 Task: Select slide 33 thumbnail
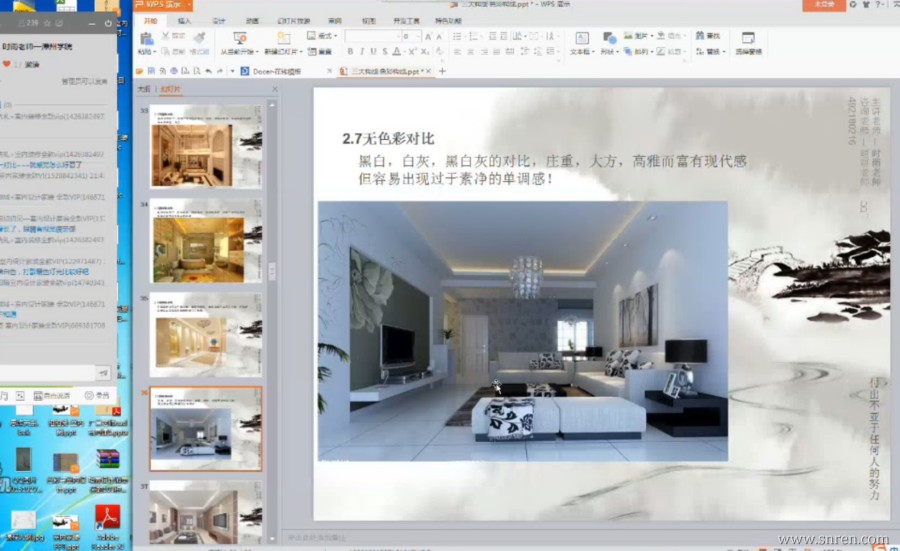[x=206, y=146]
